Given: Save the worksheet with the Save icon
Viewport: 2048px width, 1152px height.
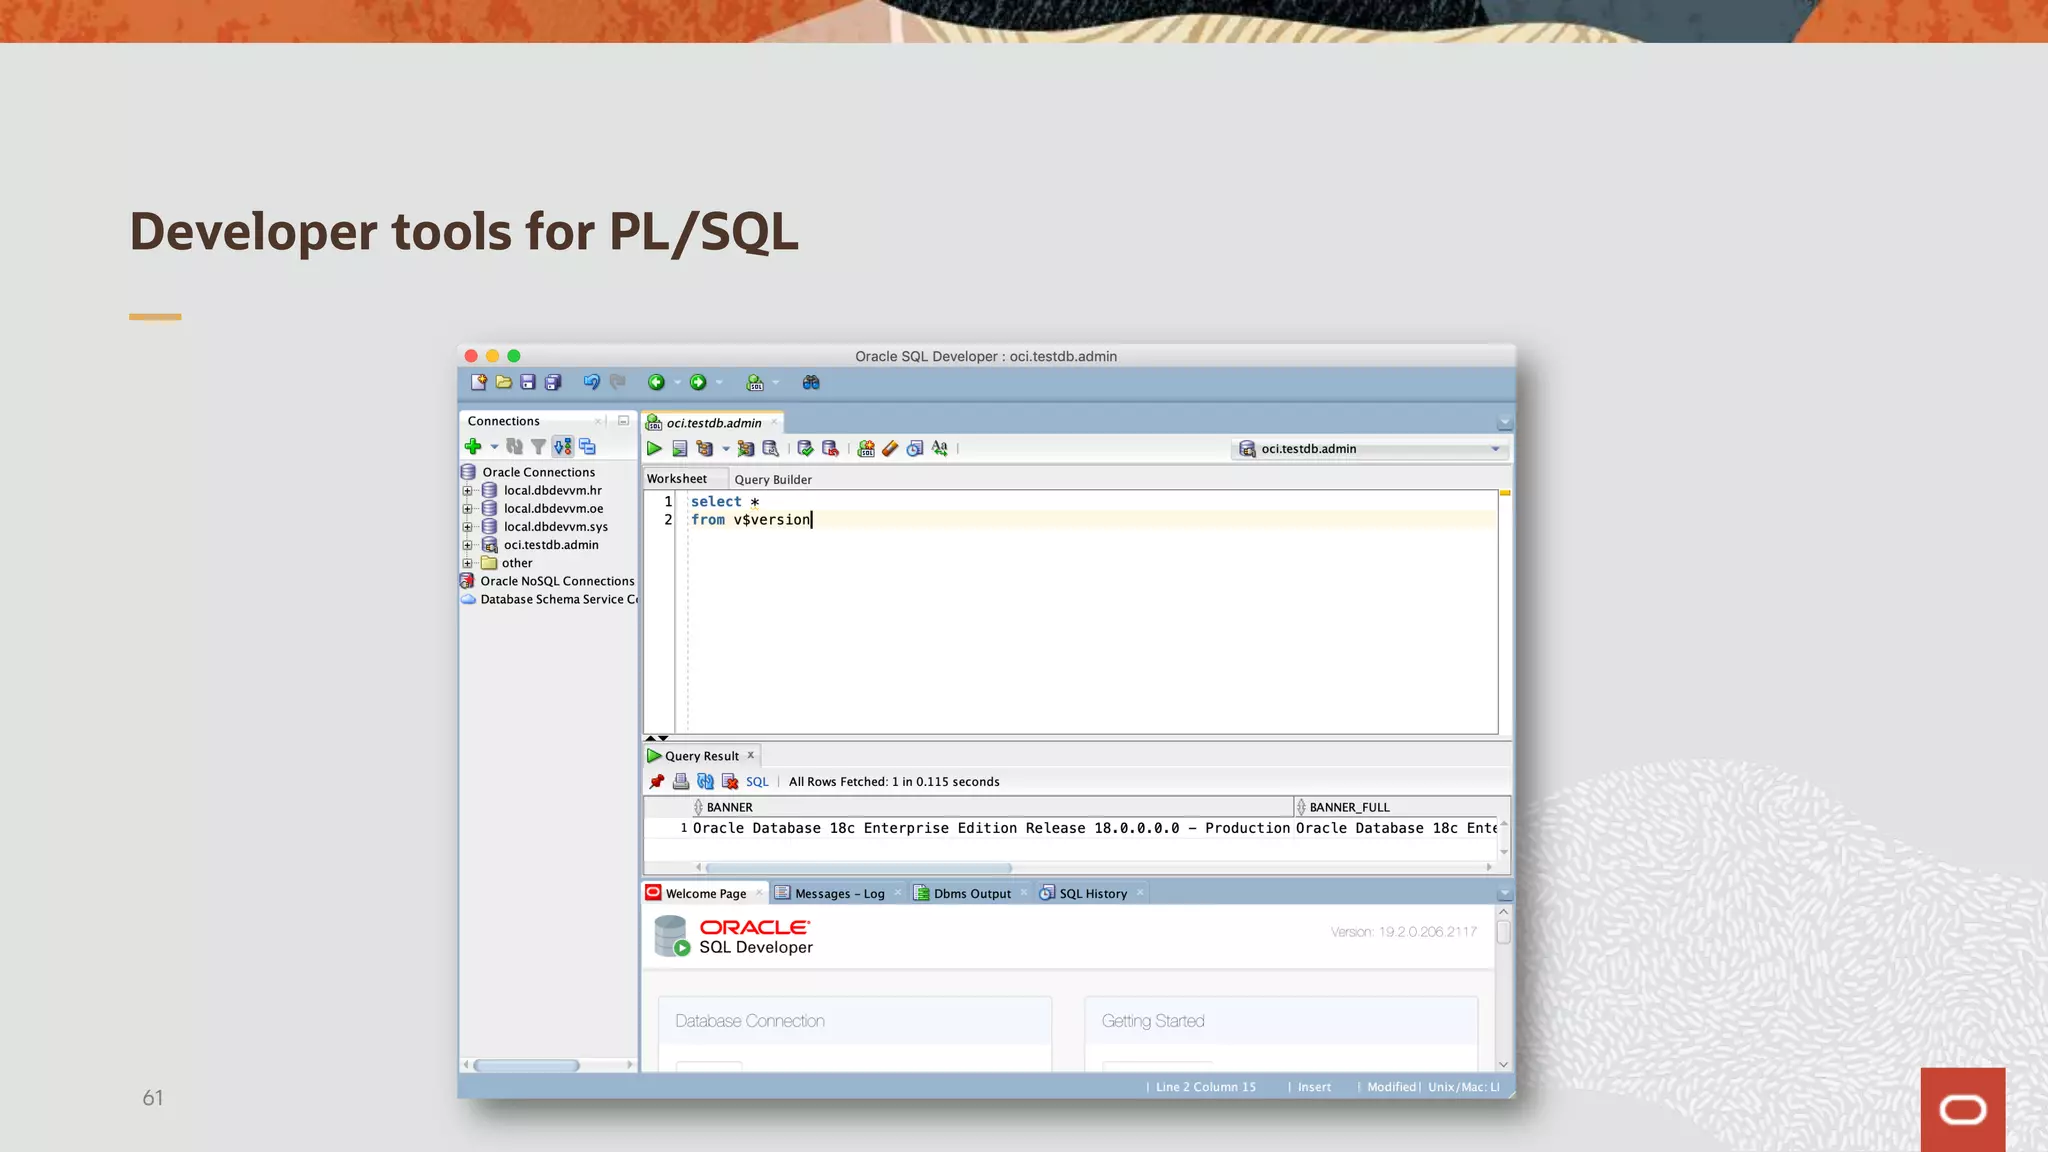Looking at the screenshot, I should click(x=528, y=382).
